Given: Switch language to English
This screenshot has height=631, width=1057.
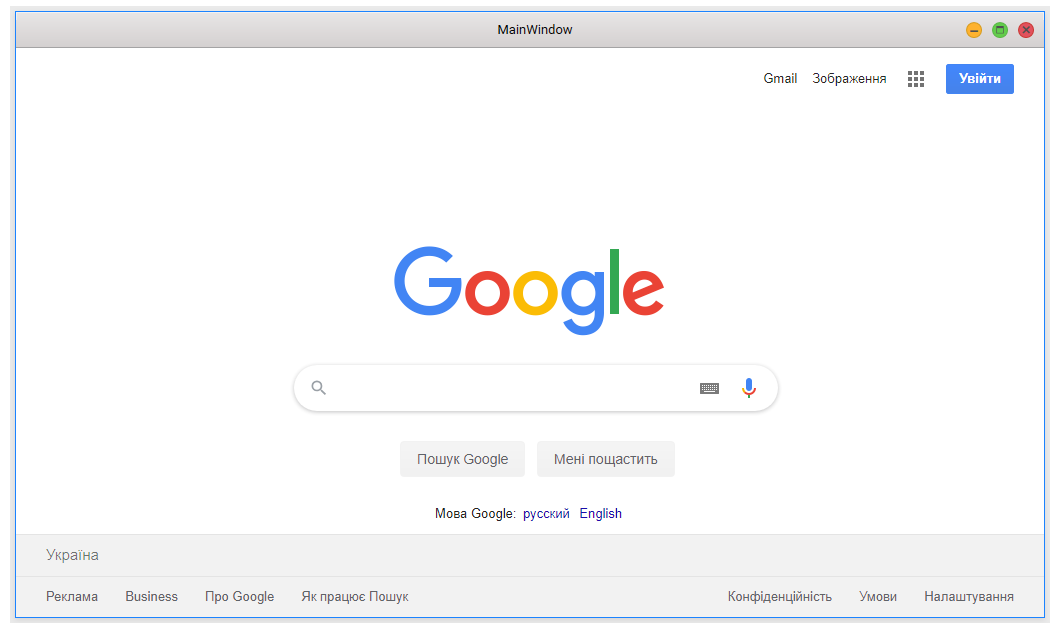Looking at the screenshot, I should [x=601, y=514].
